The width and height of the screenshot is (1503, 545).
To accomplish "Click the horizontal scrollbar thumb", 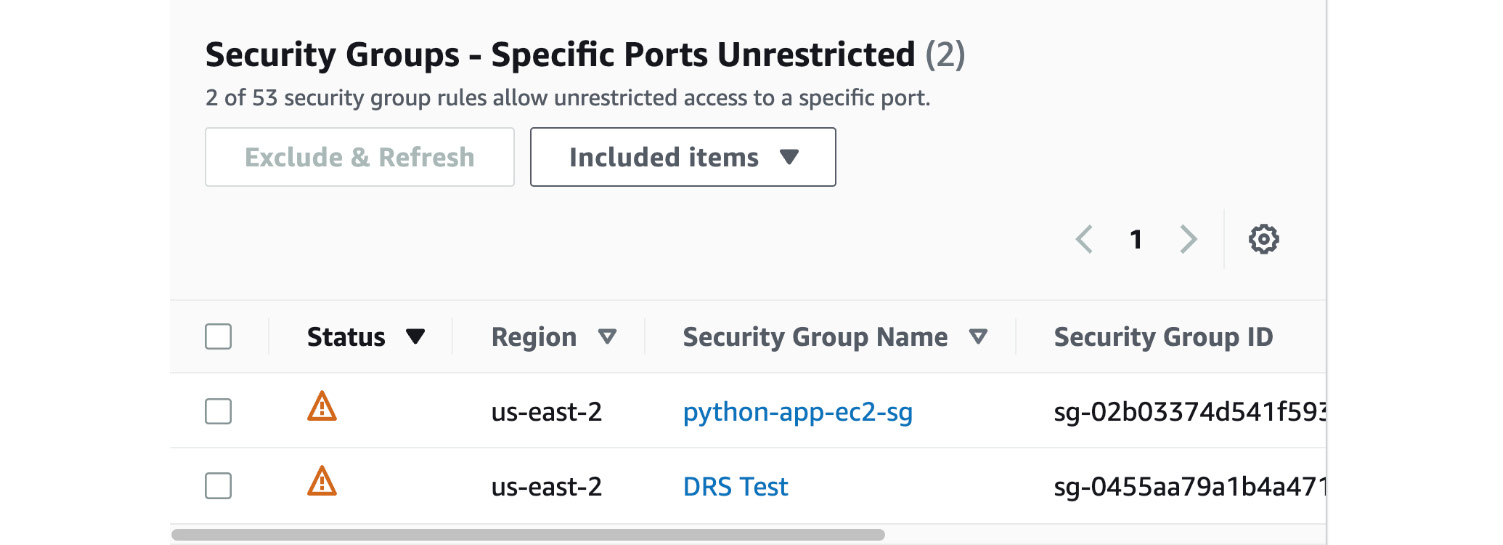I will [528, 535].
